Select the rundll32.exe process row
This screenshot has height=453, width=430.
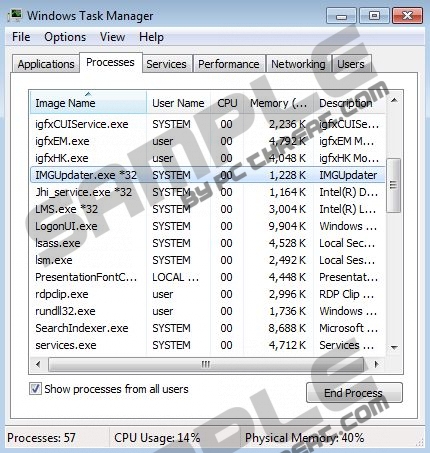pos(207,311)
